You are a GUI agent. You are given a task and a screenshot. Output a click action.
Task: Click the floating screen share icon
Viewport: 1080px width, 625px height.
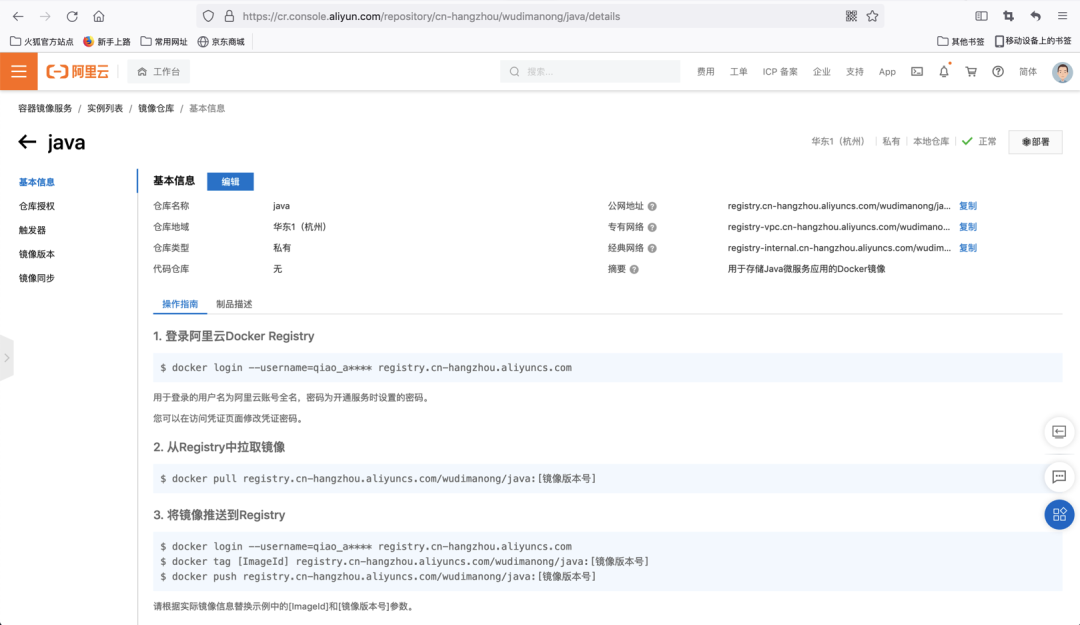(1059, 432)
